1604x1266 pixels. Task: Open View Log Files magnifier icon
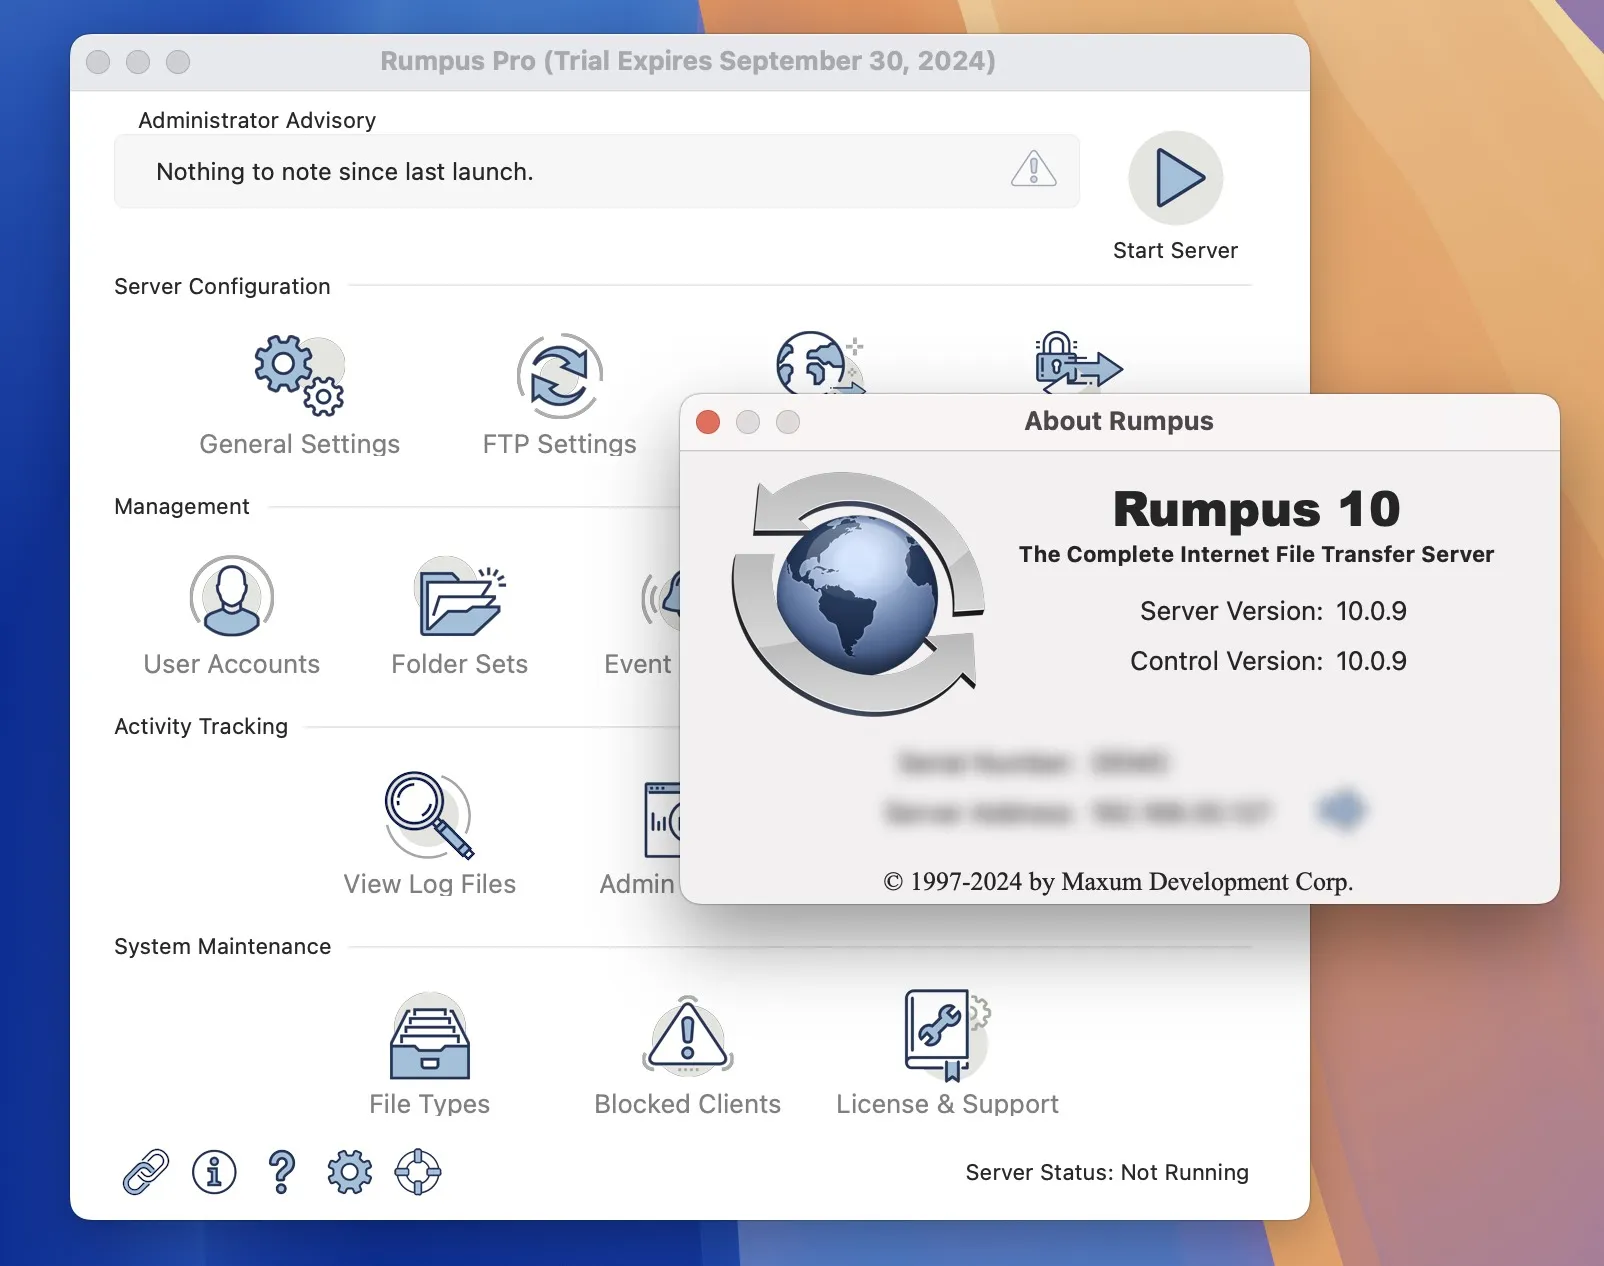click(429, 815)
